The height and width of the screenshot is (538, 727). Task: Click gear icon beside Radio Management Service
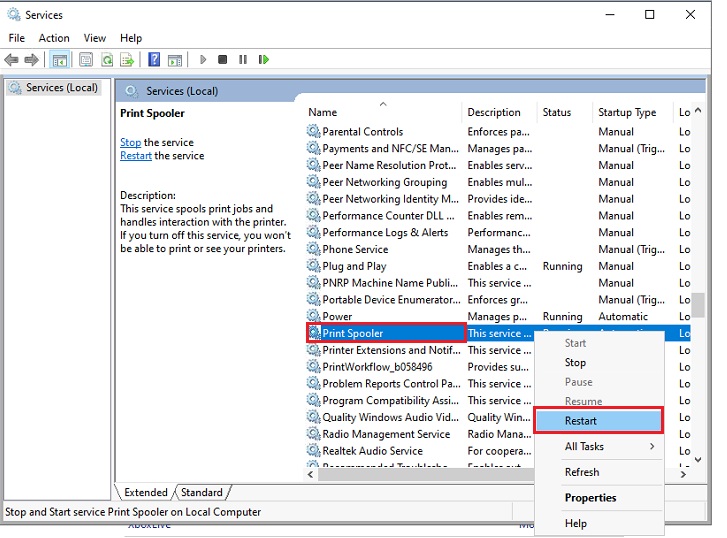[x=314, y=434]
